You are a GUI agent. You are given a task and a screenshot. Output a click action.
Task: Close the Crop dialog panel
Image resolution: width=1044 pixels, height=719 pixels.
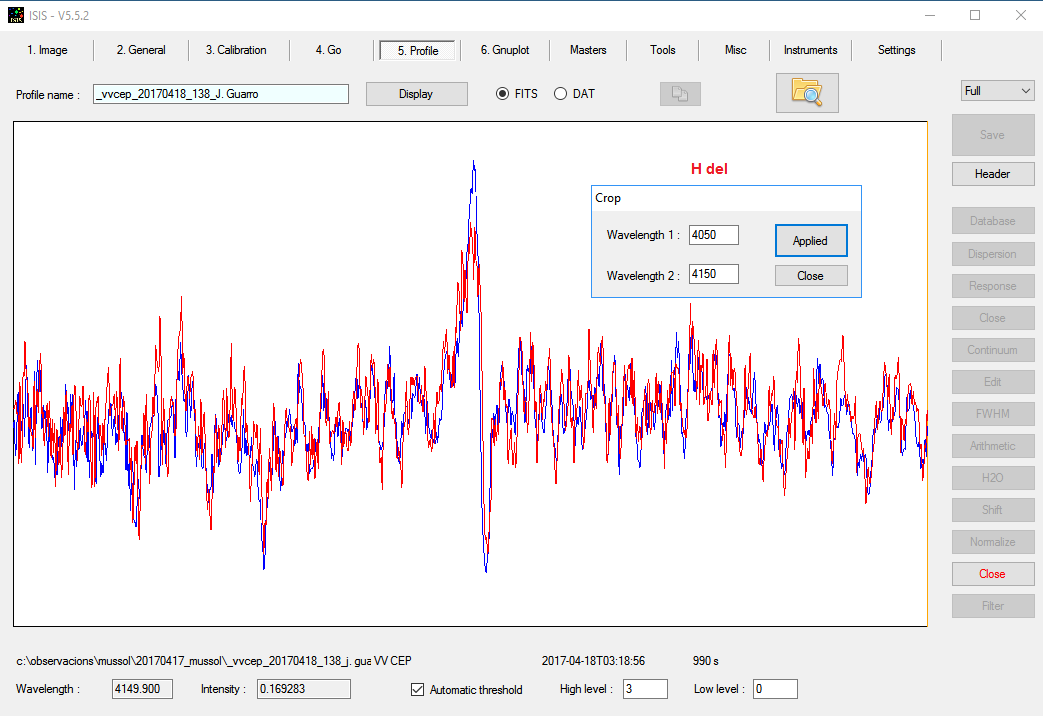(810, 276)
